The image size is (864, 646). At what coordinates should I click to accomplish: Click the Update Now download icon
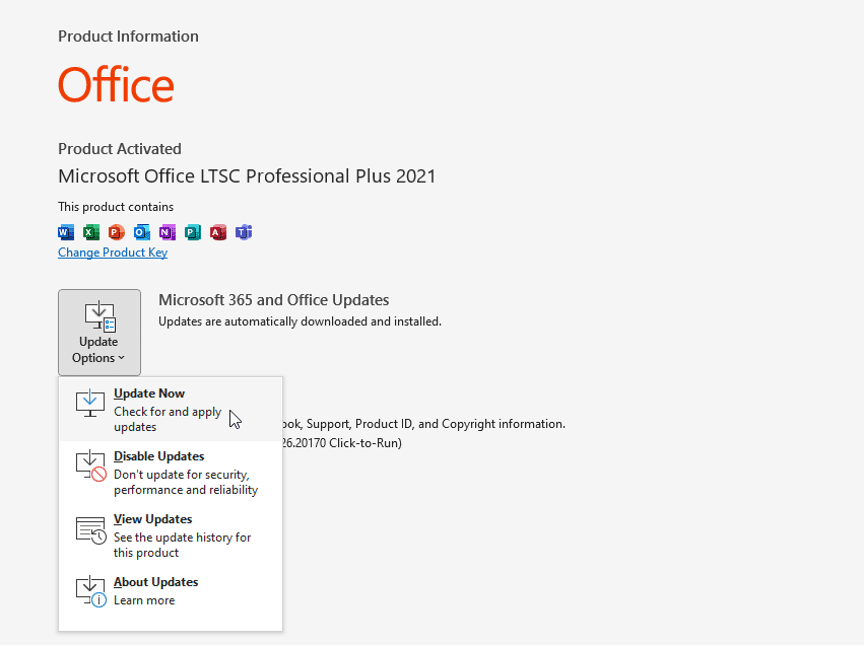coord(90,403)
